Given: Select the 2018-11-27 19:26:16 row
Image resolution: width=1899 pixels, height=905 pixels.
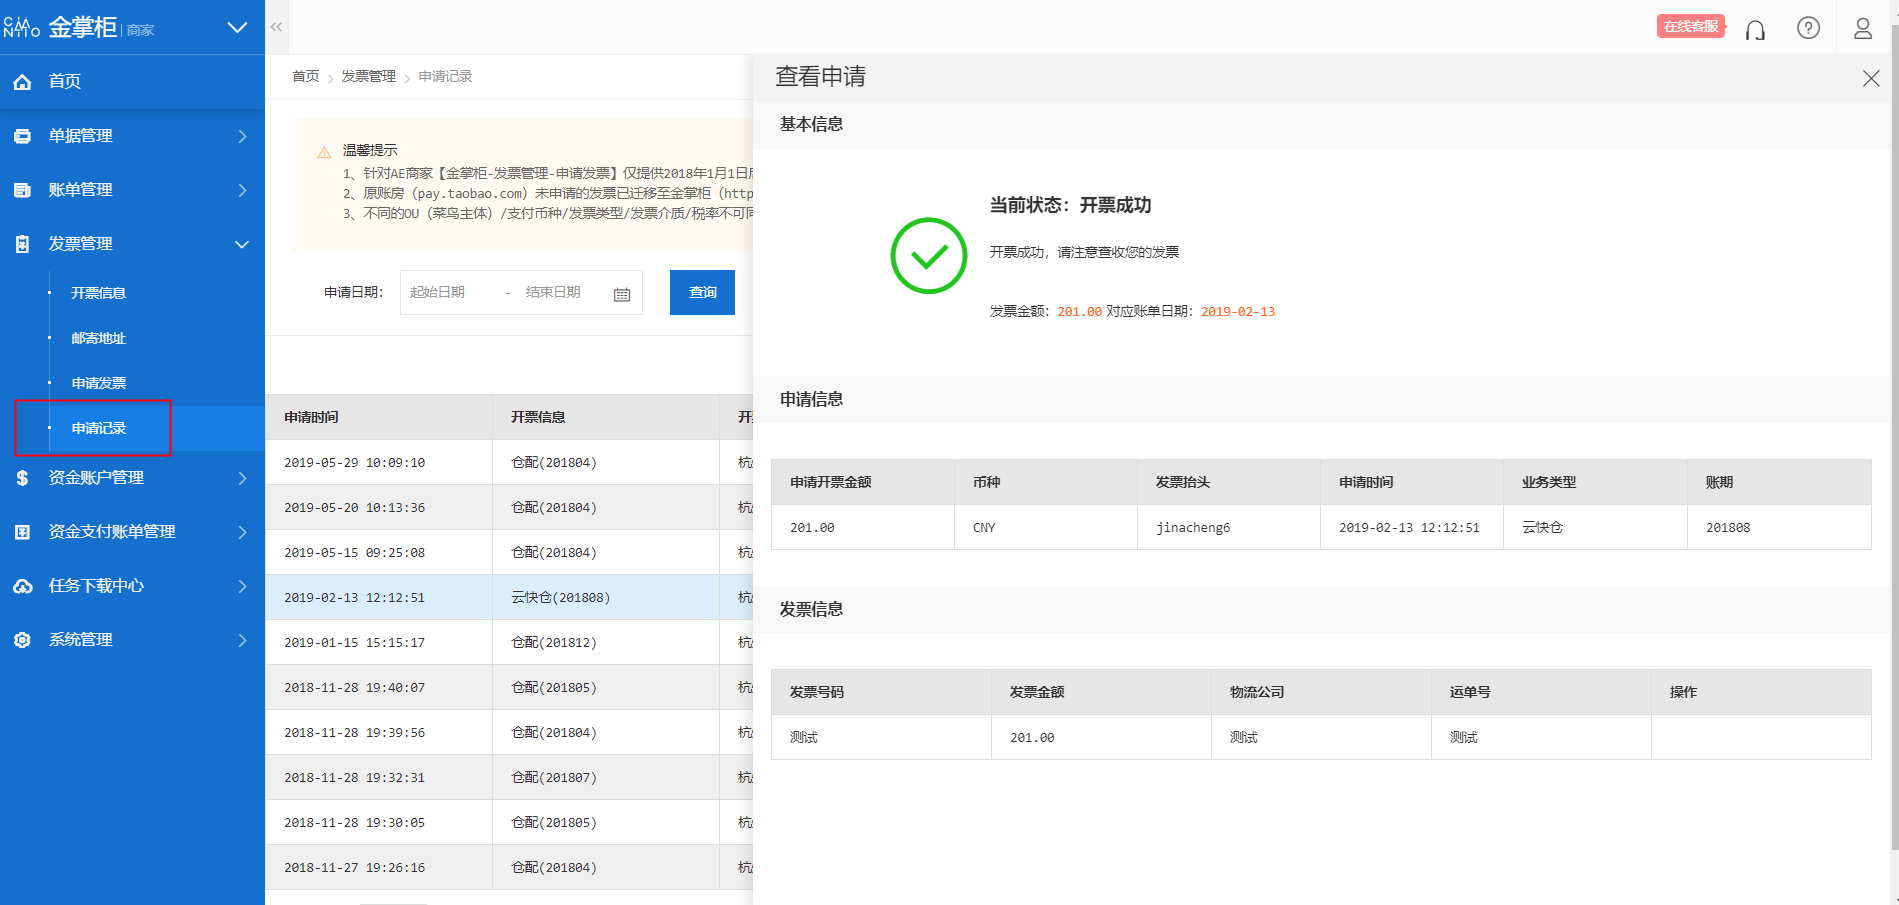Looking at the screenshot, I should coord(509,867).
